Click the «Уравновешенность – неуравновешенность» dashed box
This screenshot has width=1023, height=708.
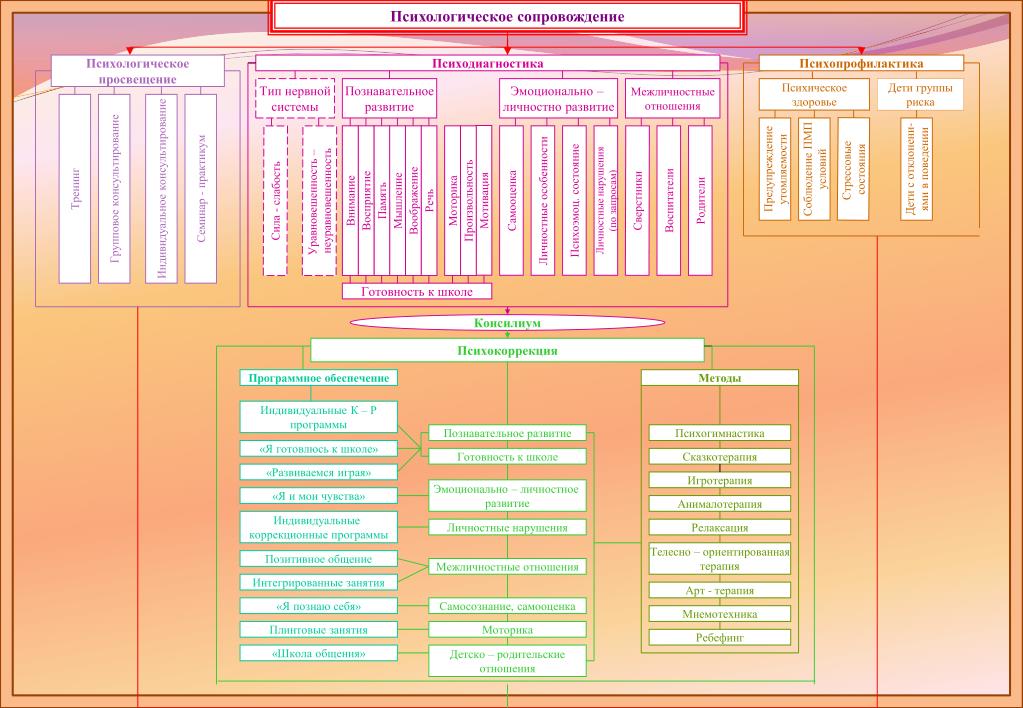coord(320,200)
